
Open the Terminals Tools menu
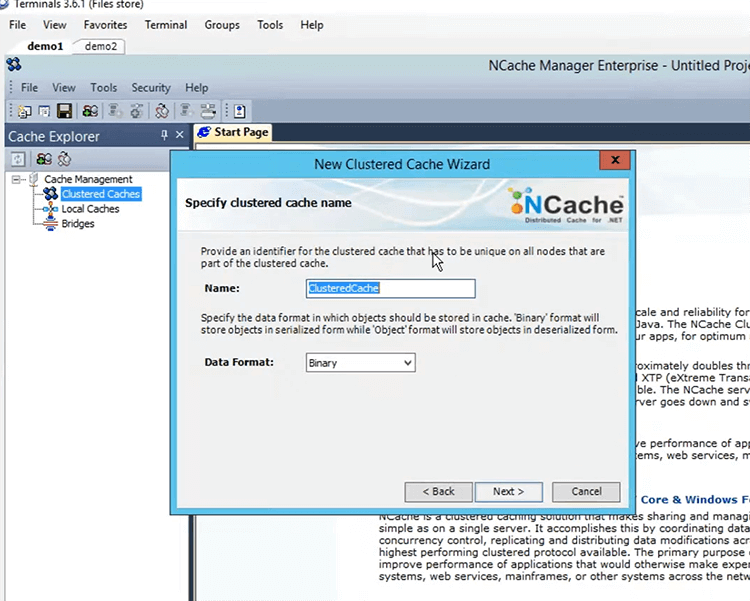(270, 25)
